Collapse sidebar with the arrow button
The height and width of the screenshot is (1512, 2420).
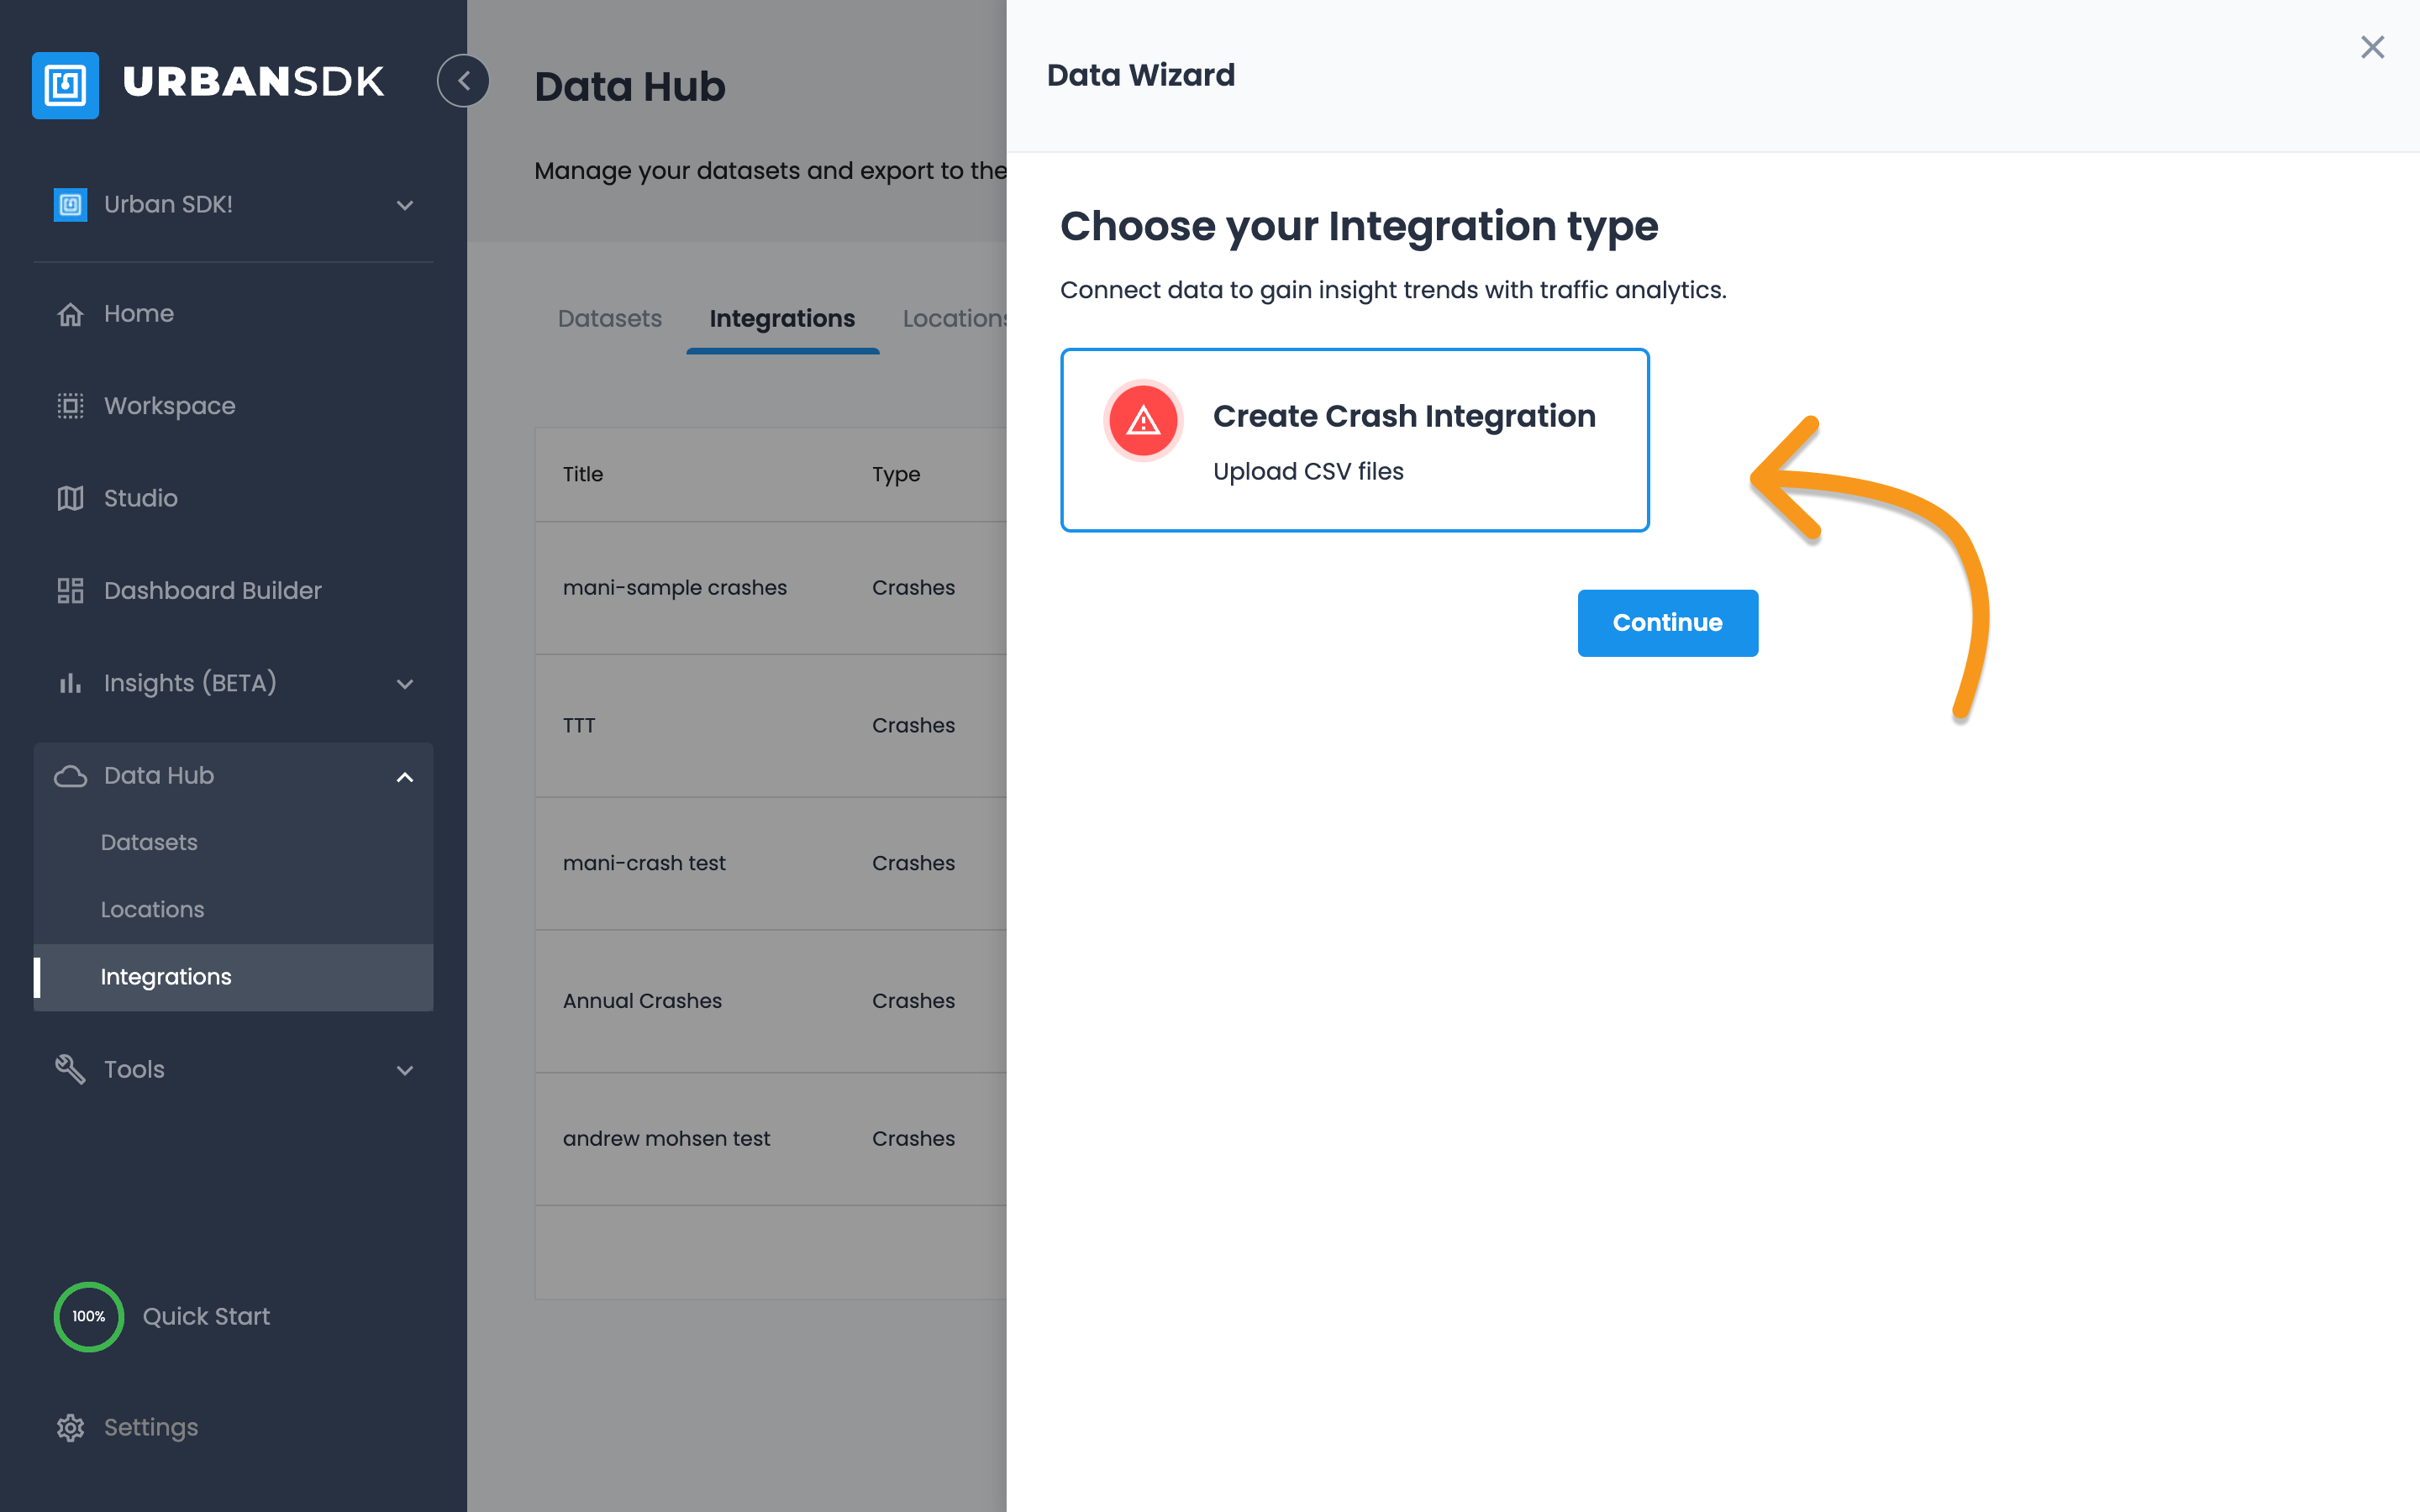463,81
